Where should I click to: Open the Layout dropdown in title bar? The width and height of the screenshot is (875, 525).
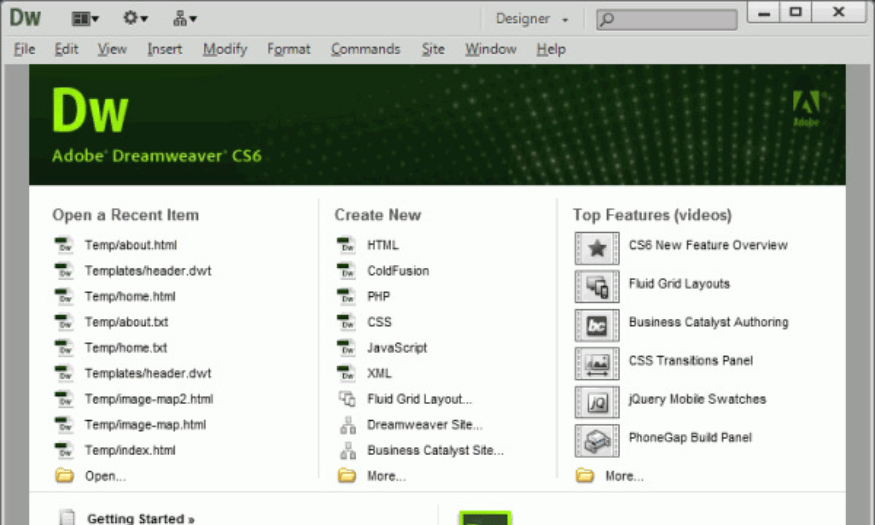[x=85, y=19]
